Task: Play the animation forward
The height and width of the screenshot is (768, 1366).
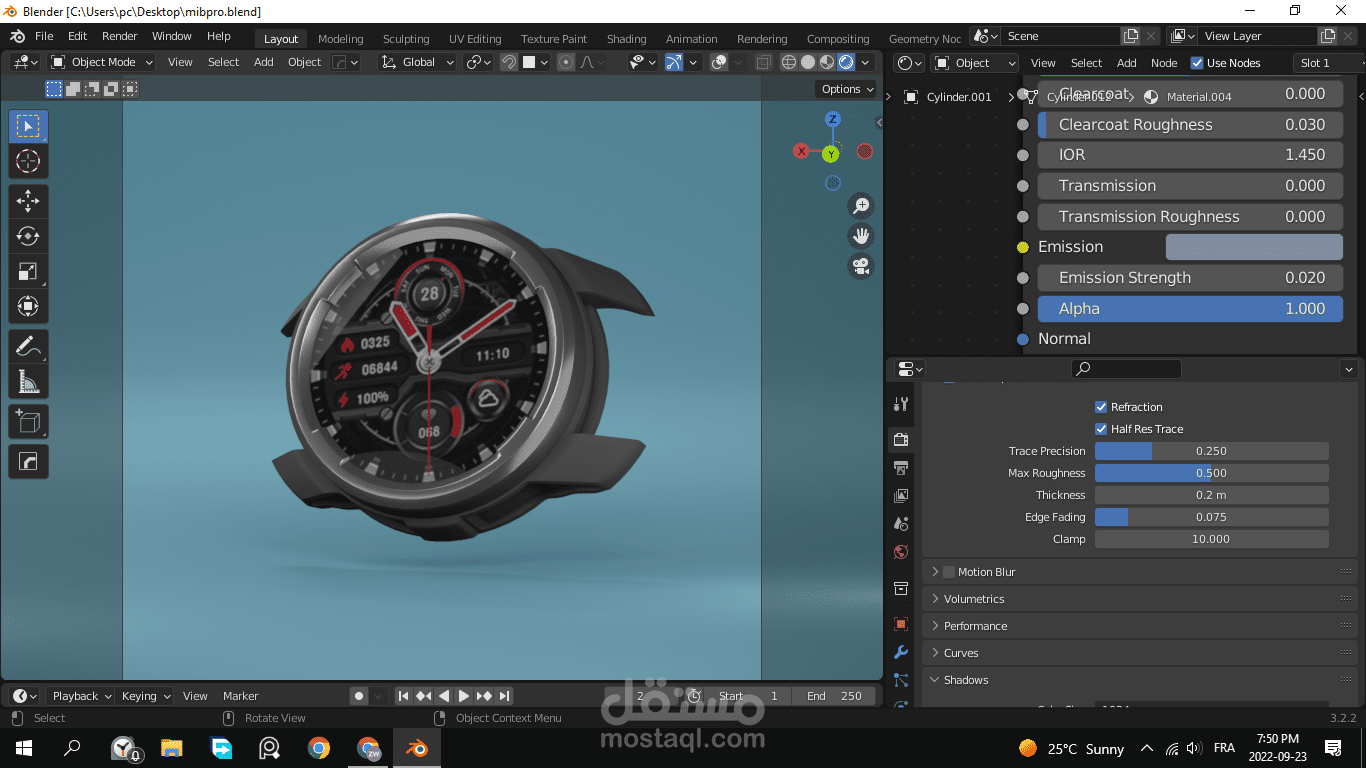Action: tap(464, 696)
